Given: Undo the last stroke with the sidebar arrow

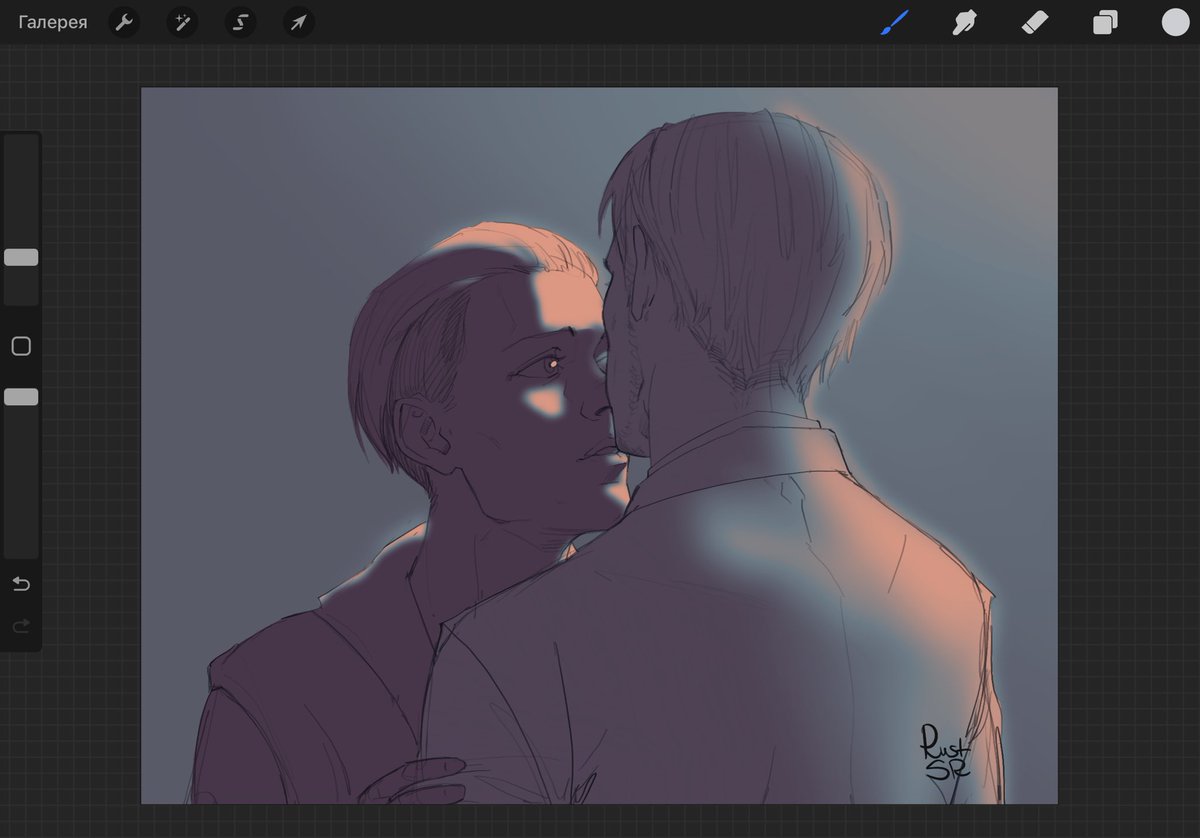Looking at the screenshot, I should pos(20,584).
